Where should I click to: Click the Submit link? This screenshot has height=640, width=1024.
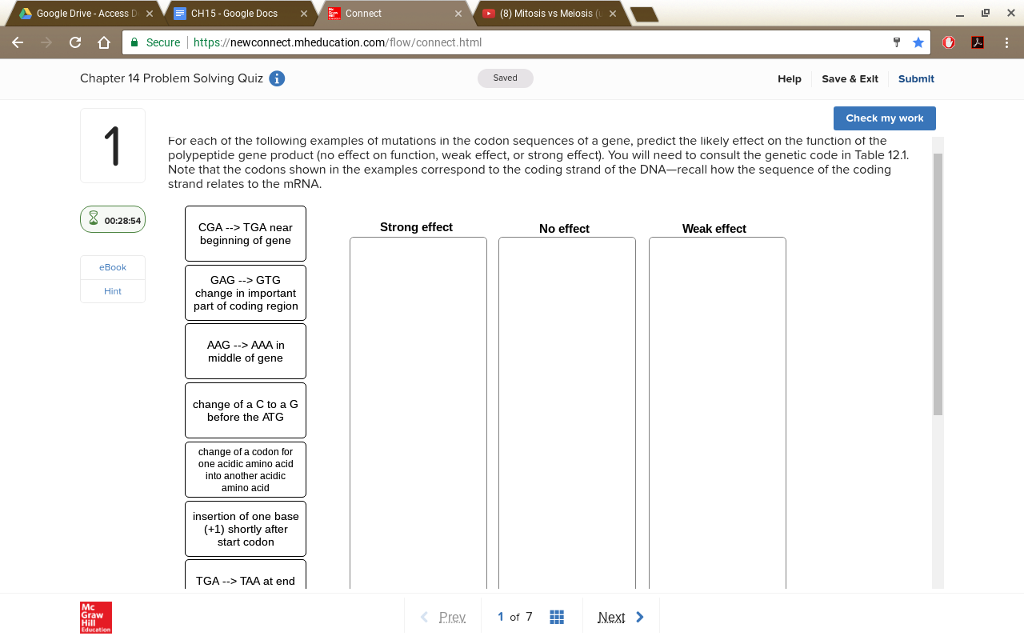916,79
